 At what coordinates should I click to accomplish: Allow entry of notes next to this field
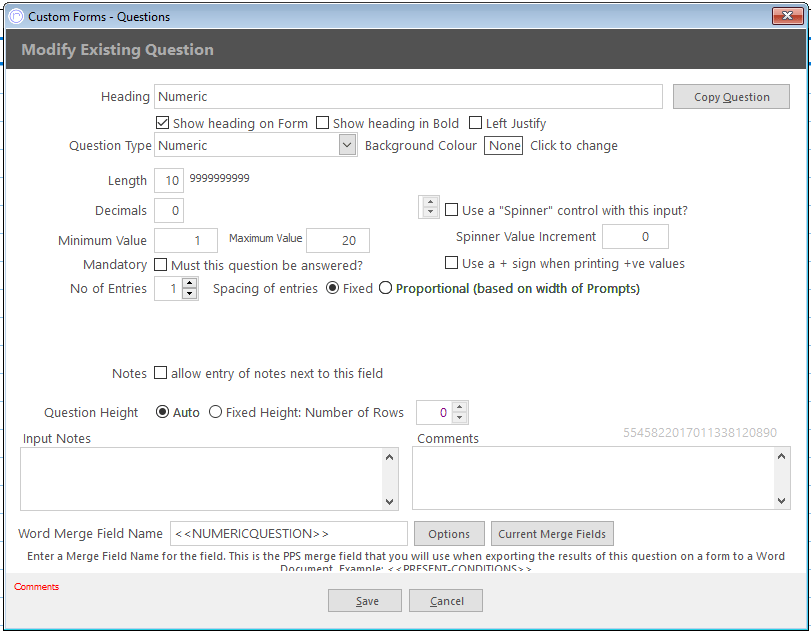click(x=160, y=373)
